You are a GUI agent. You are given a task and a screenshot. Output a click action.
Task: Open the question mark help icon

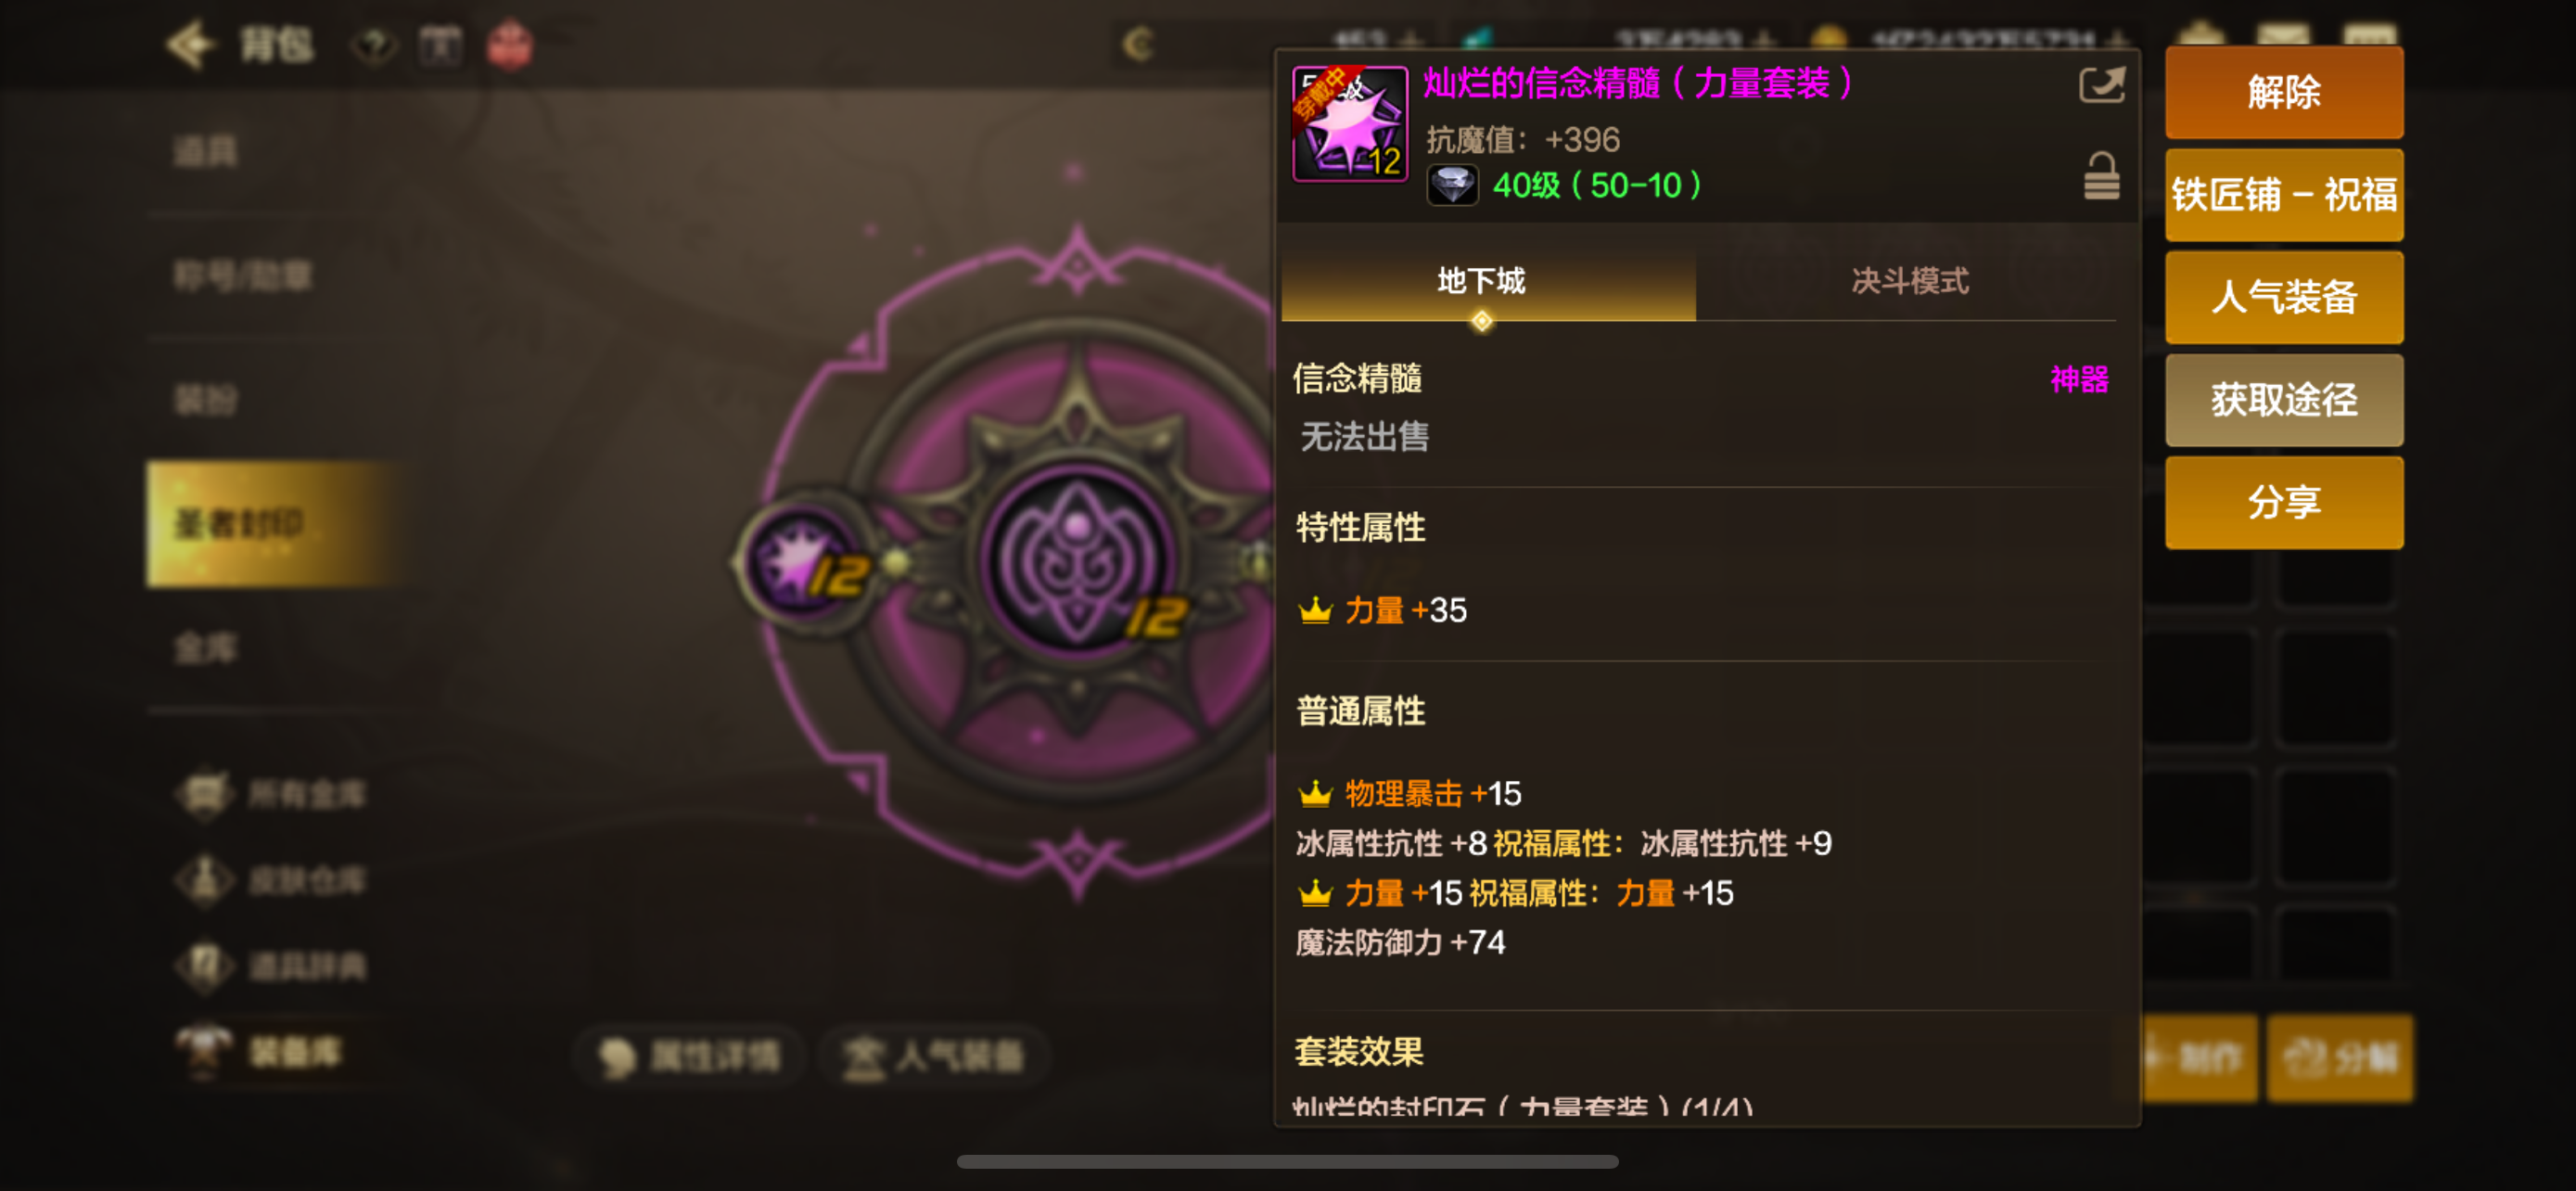(374, 45)
